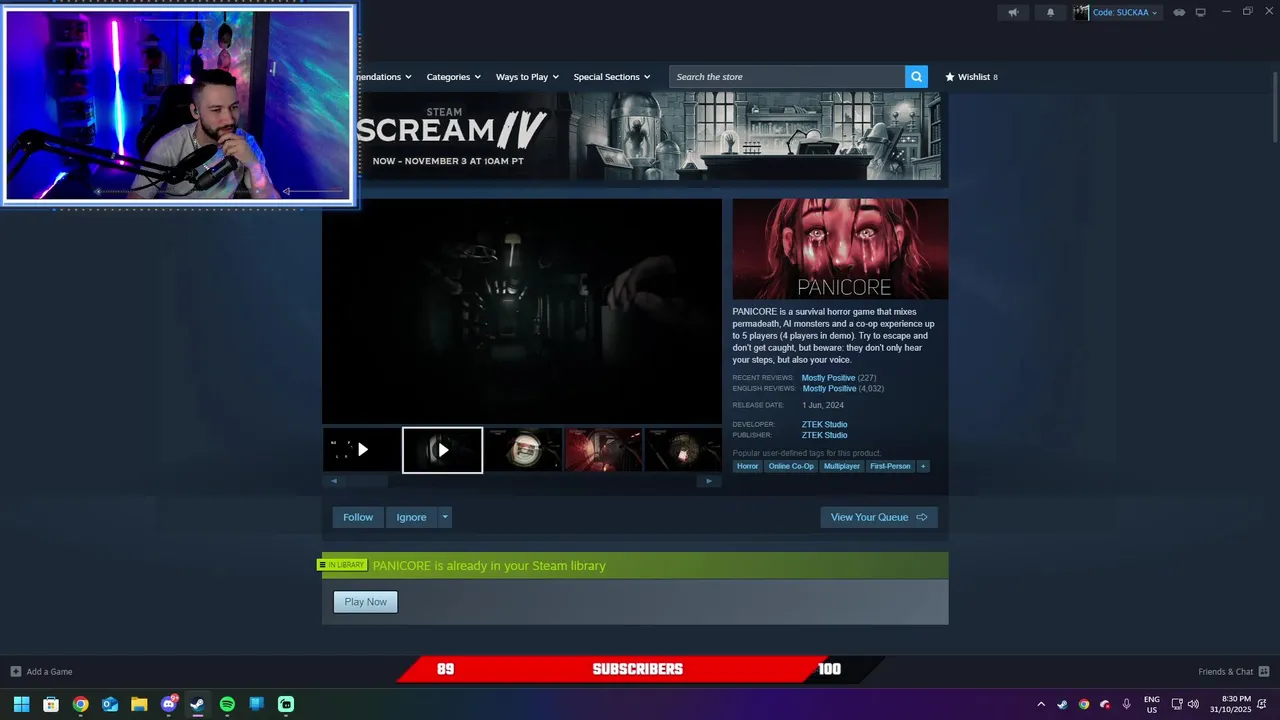Open Google Chrome from taskbar
The height and width of the screenshot is (720, 1280).
80,704
